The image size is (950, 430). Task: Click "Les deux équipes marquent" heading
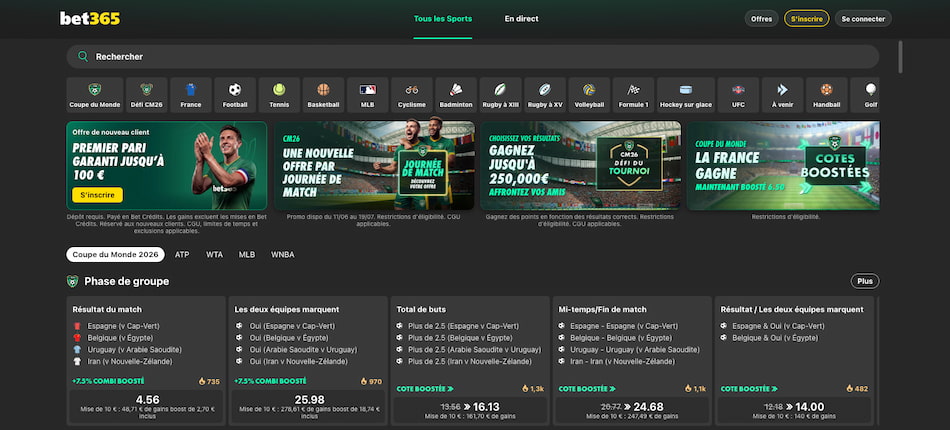tap(287, 309)
